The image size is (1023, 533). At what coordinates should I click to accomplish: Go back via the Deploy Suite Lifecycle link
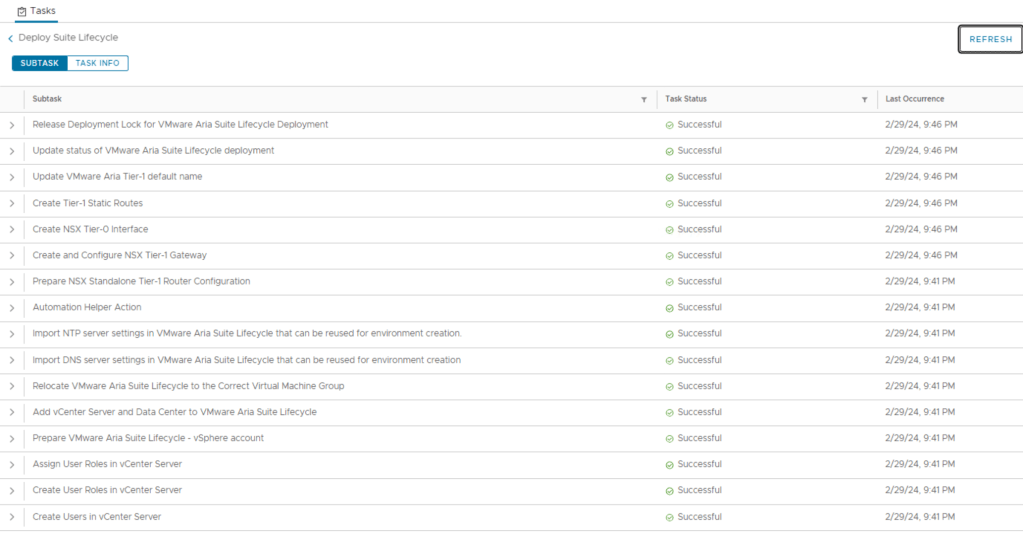pos(68,38)
